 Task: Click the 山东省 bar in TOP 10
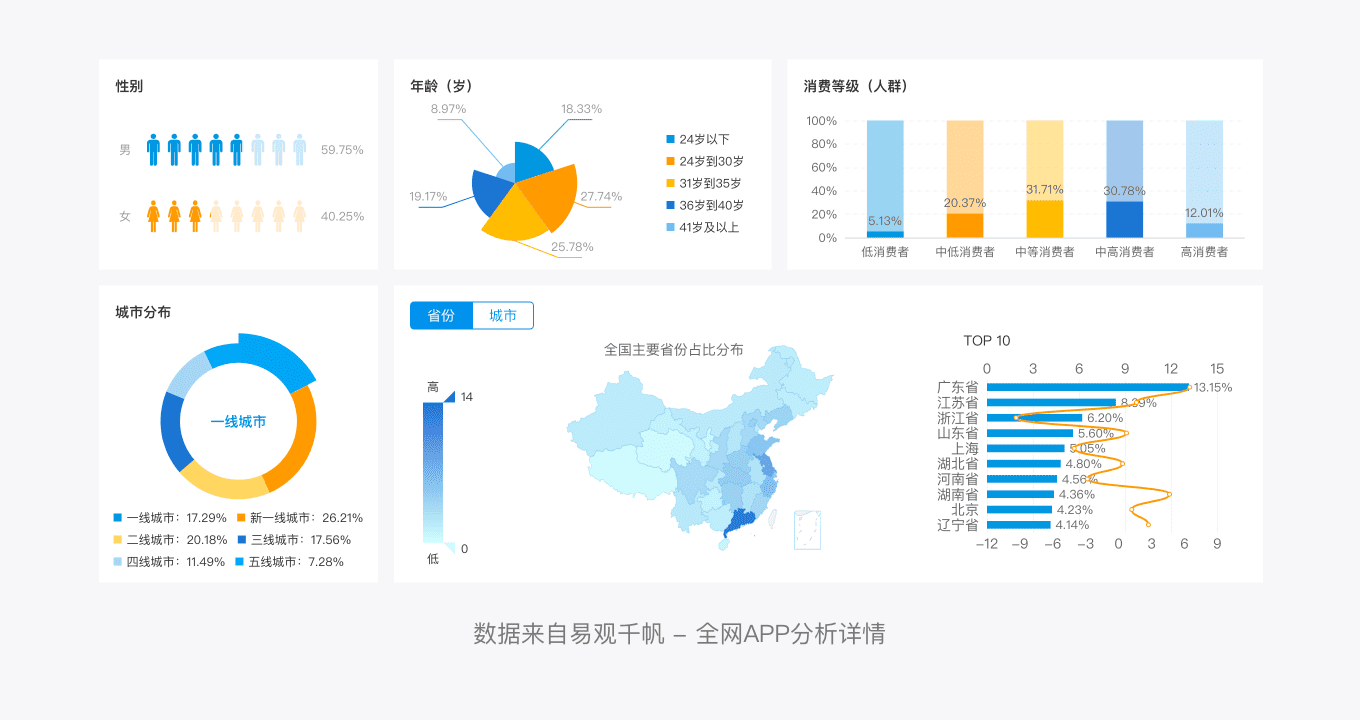(1030, 433)
